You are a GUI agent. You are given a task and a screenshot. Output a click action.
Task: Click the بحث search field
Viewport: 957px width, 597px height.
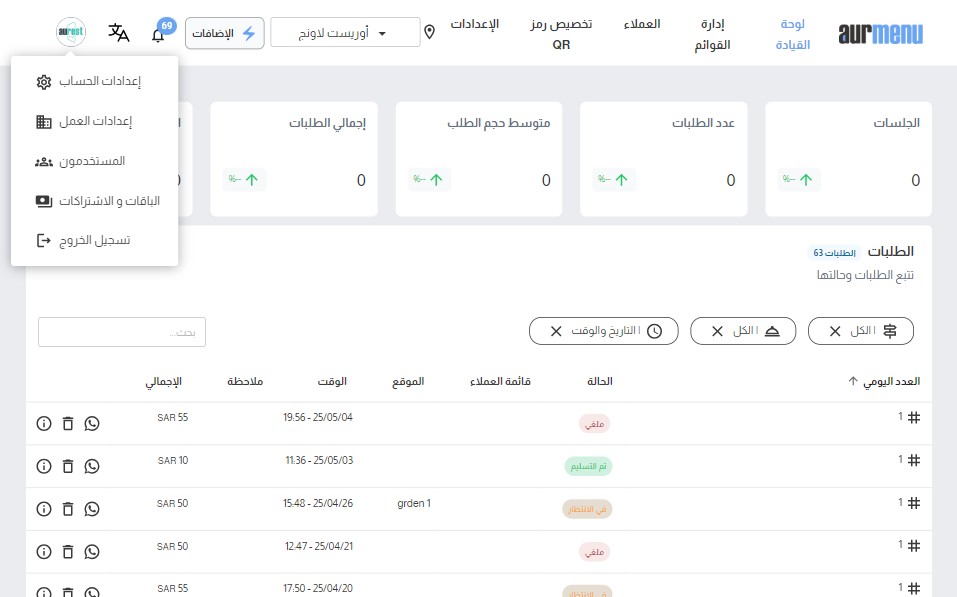(122, 332)
